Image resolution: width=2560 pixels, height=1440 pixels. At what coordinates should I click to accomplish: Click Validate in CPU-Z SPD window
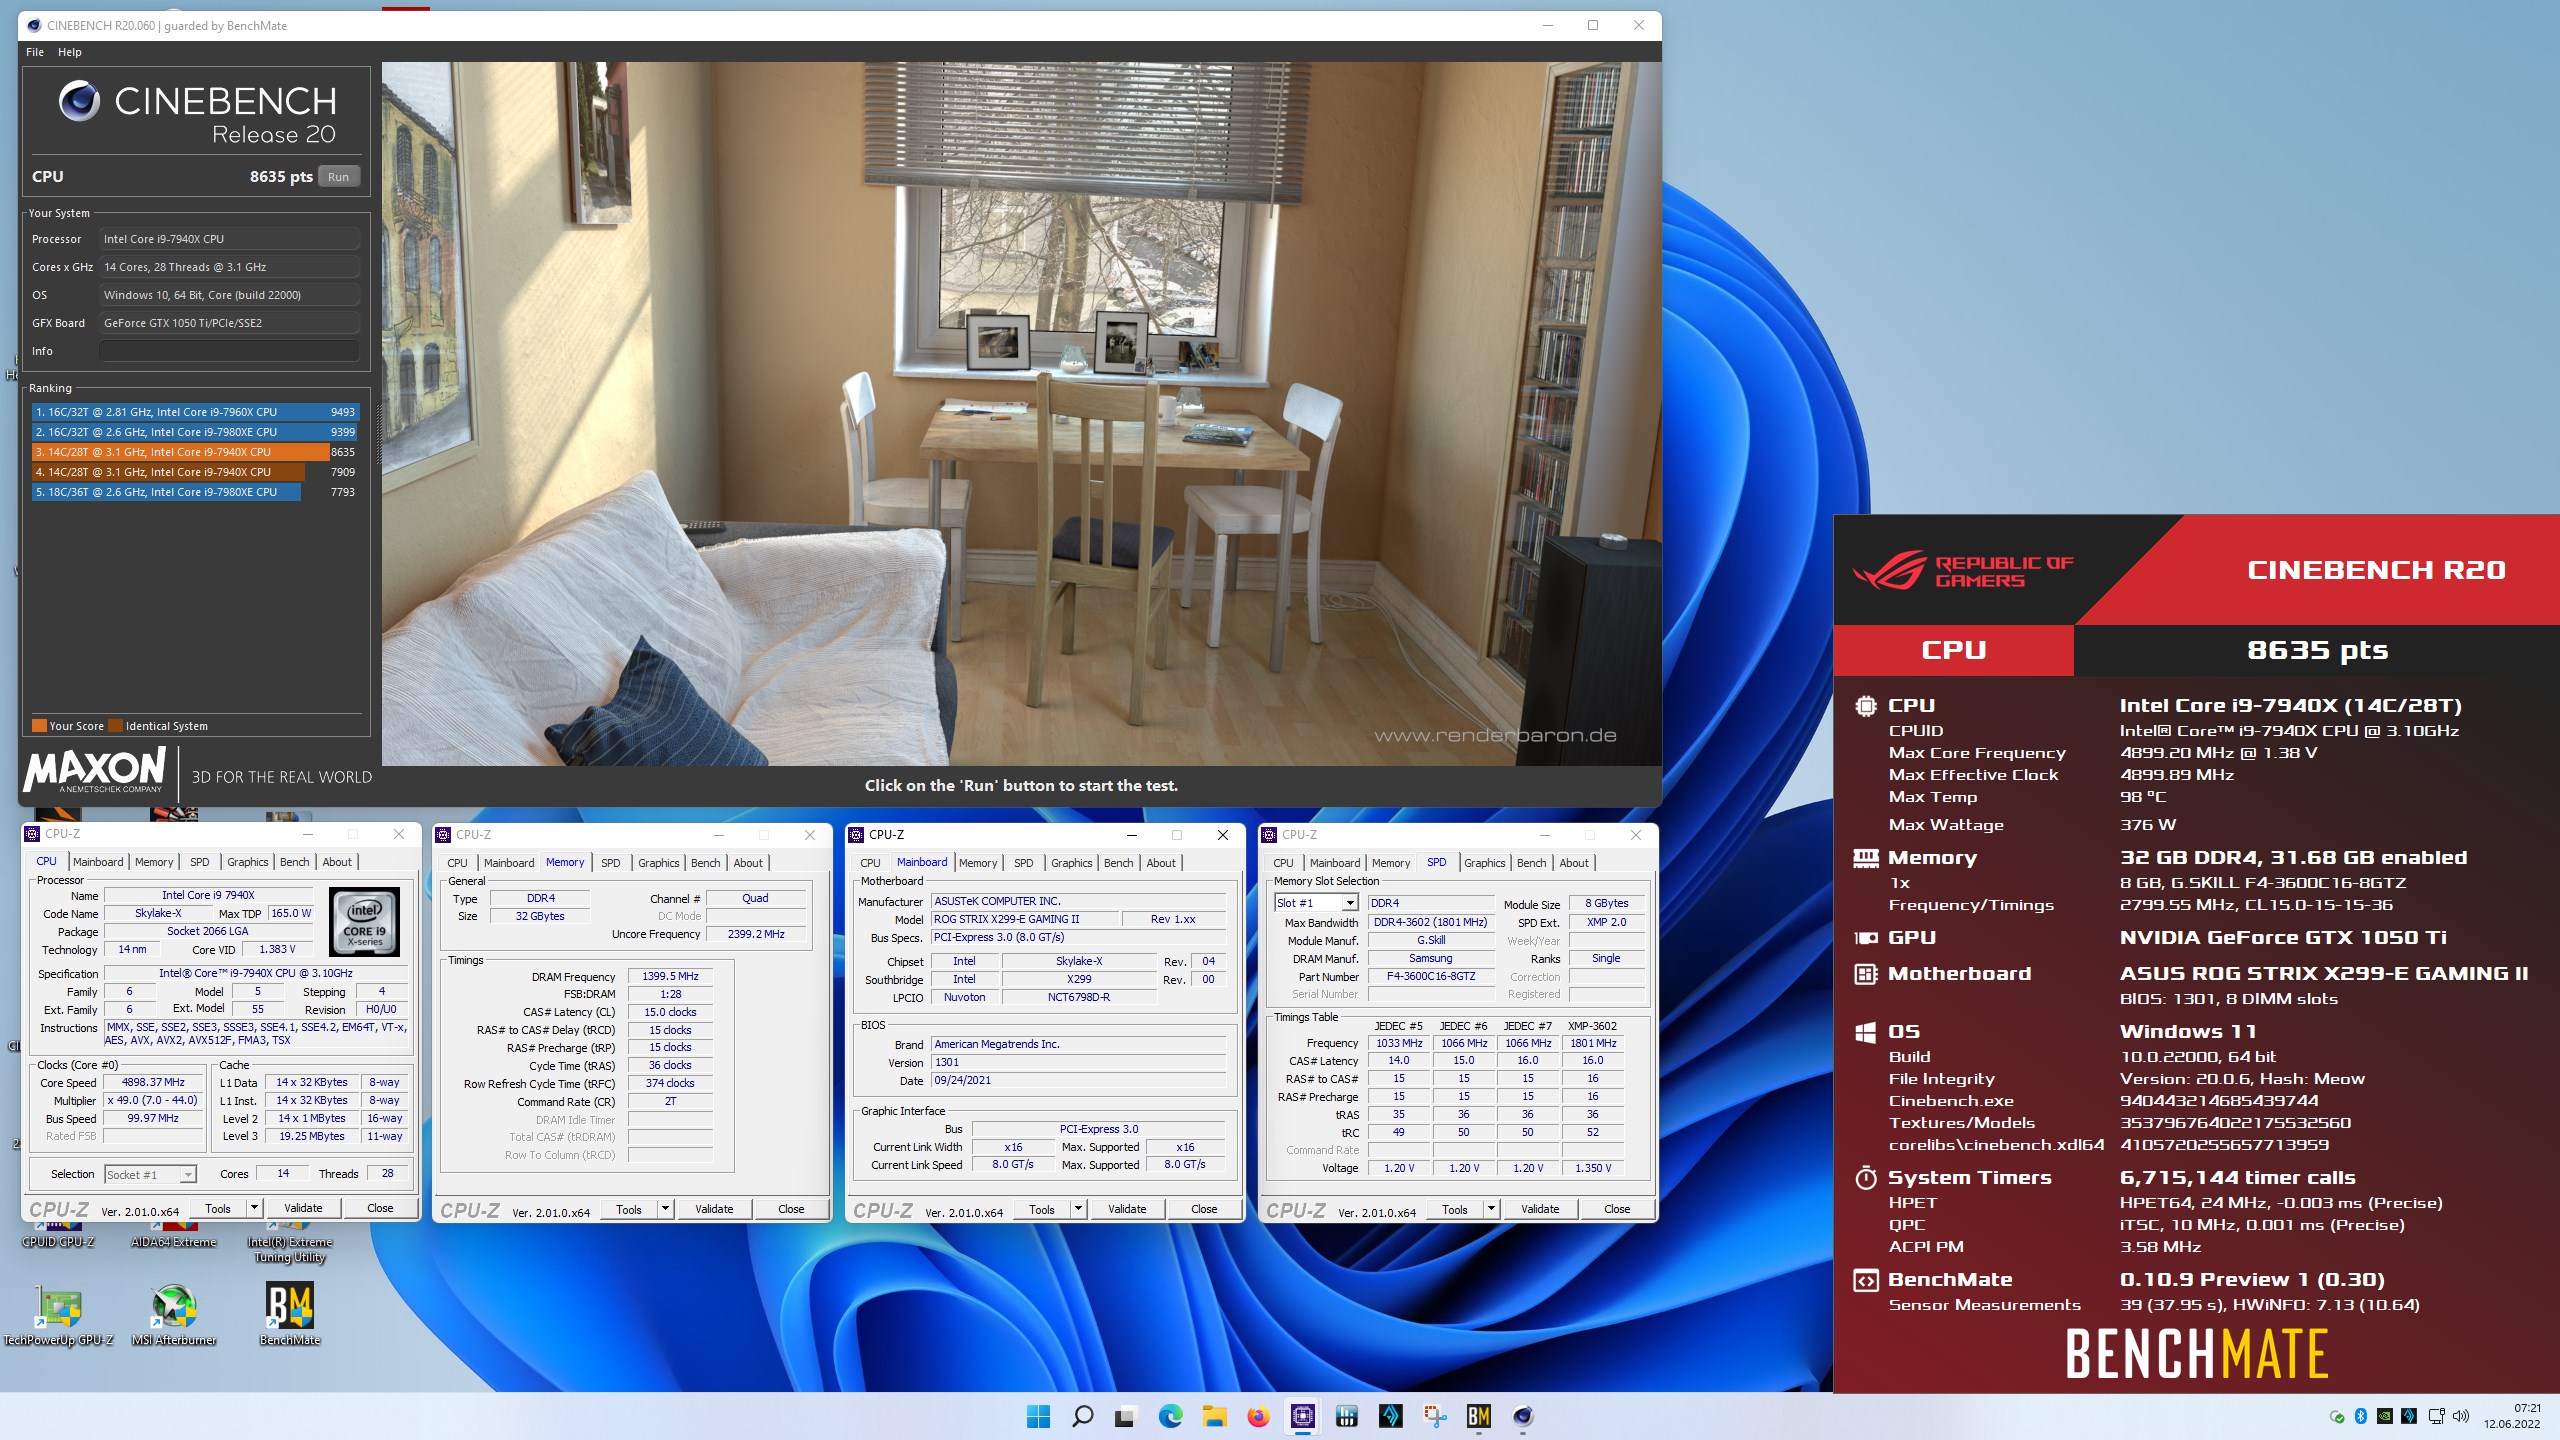(x=1540, y=1209)
